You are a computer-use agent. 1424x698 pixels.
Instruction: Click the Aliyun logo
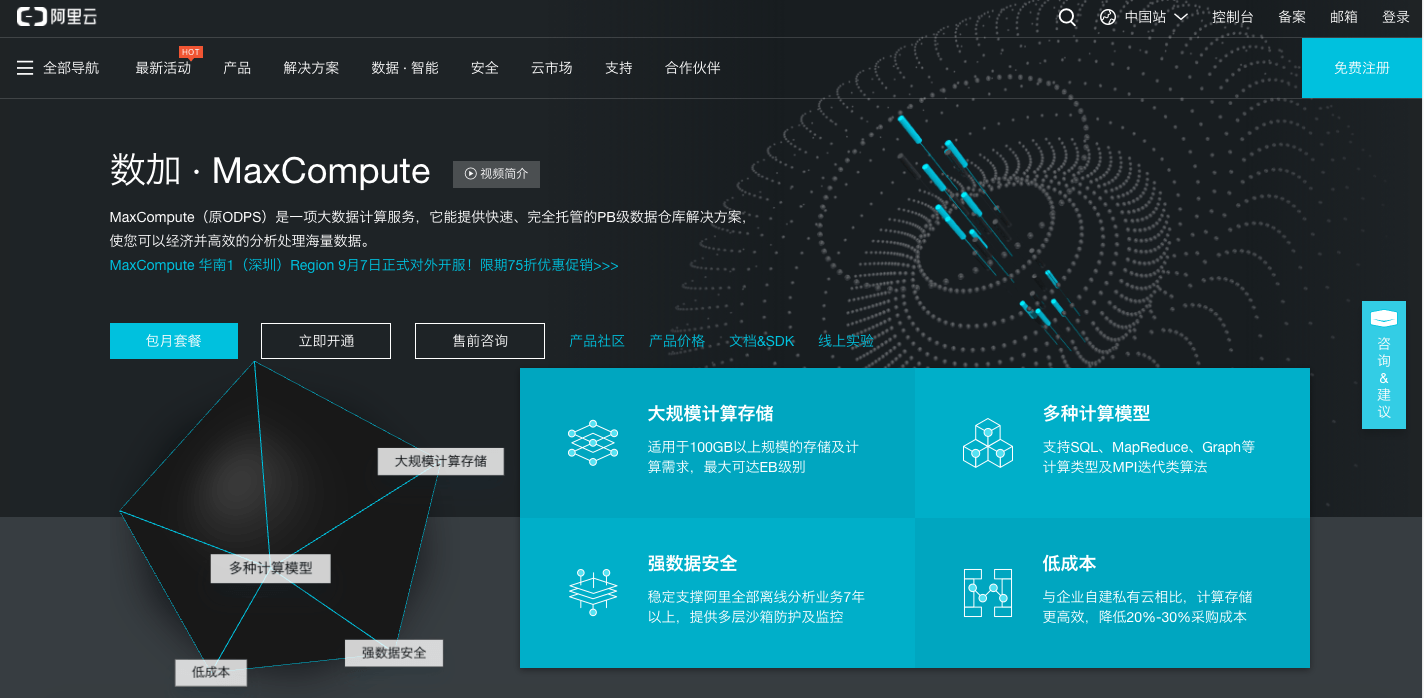pos(57,17)
